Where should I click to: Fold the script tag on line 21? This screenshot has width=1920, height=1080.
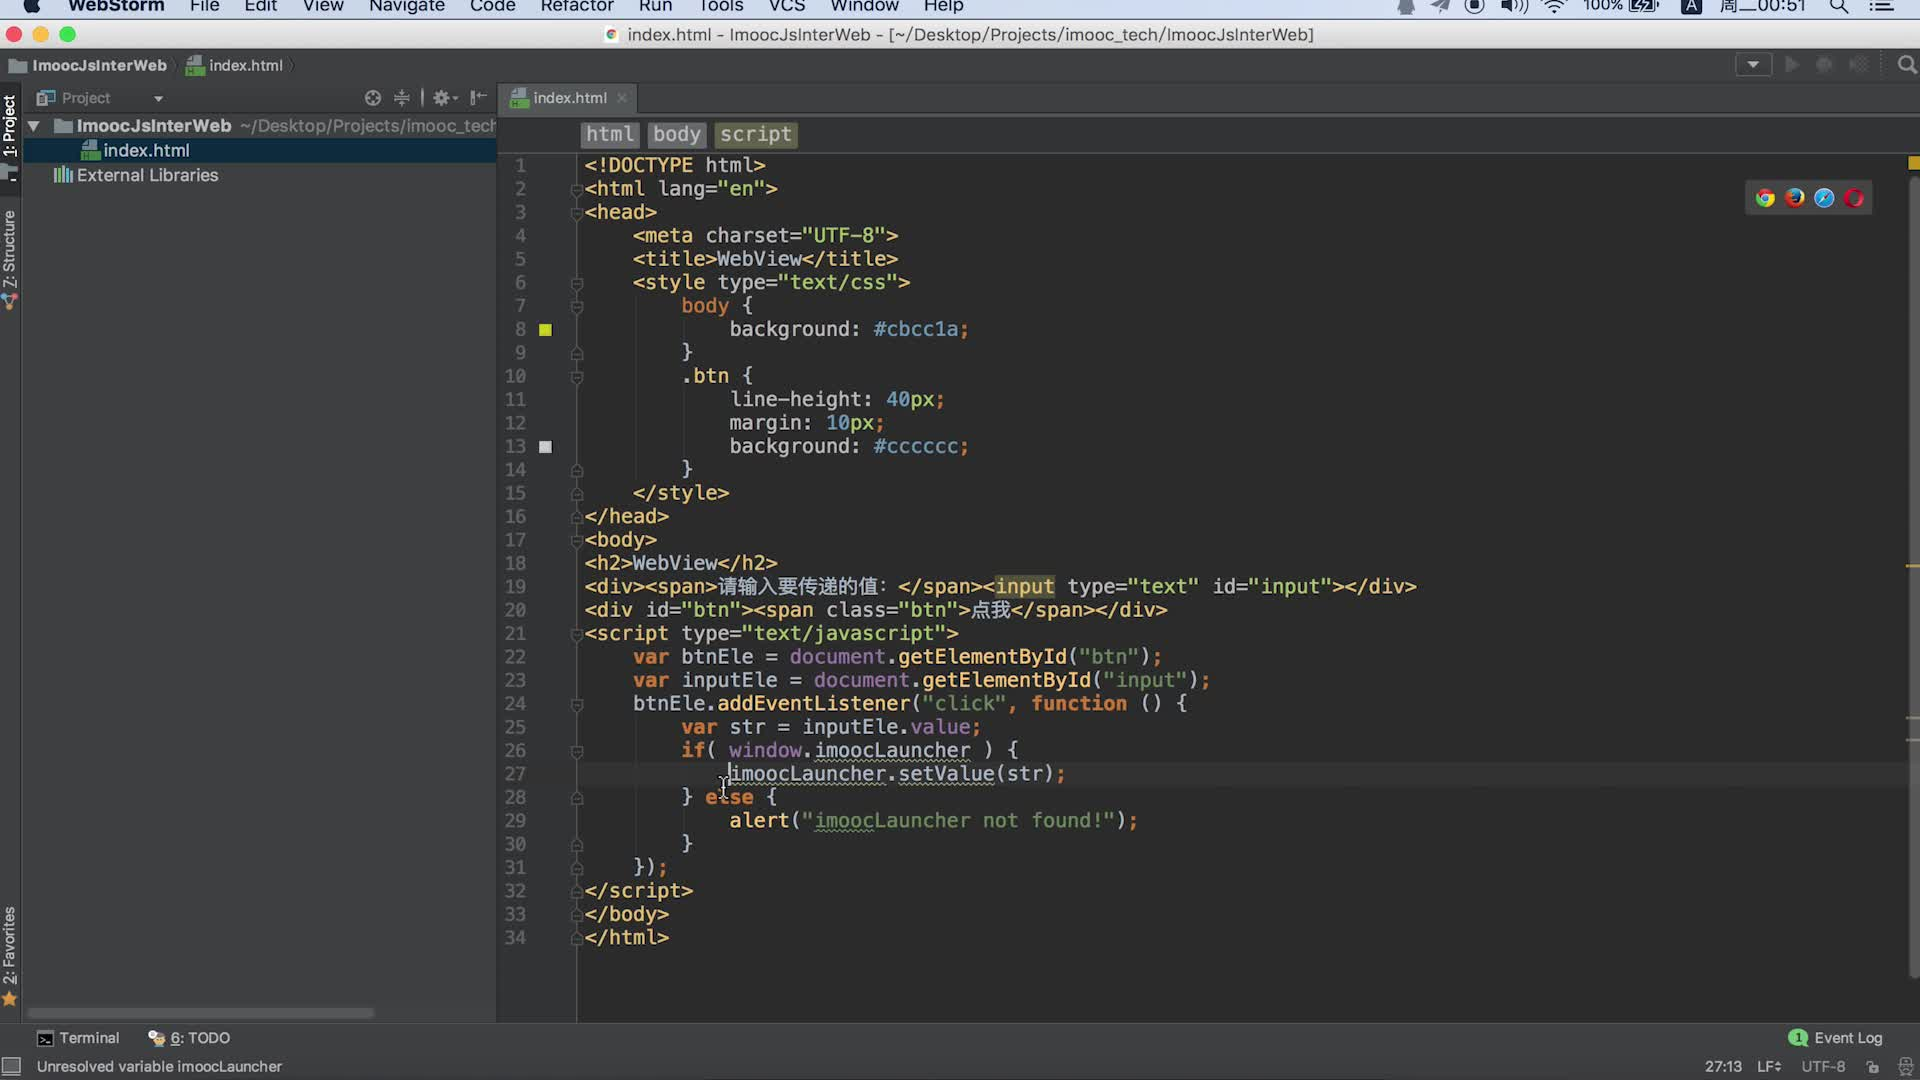(x=577, y=634)
